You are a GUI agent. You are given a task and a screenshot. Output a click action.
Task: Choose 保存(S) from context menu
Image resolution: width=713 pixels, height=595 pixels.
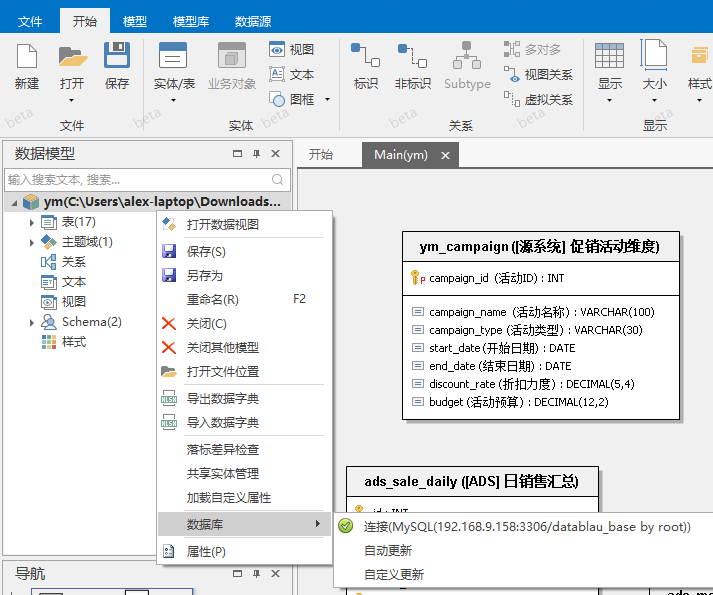[x=245, y=252]
